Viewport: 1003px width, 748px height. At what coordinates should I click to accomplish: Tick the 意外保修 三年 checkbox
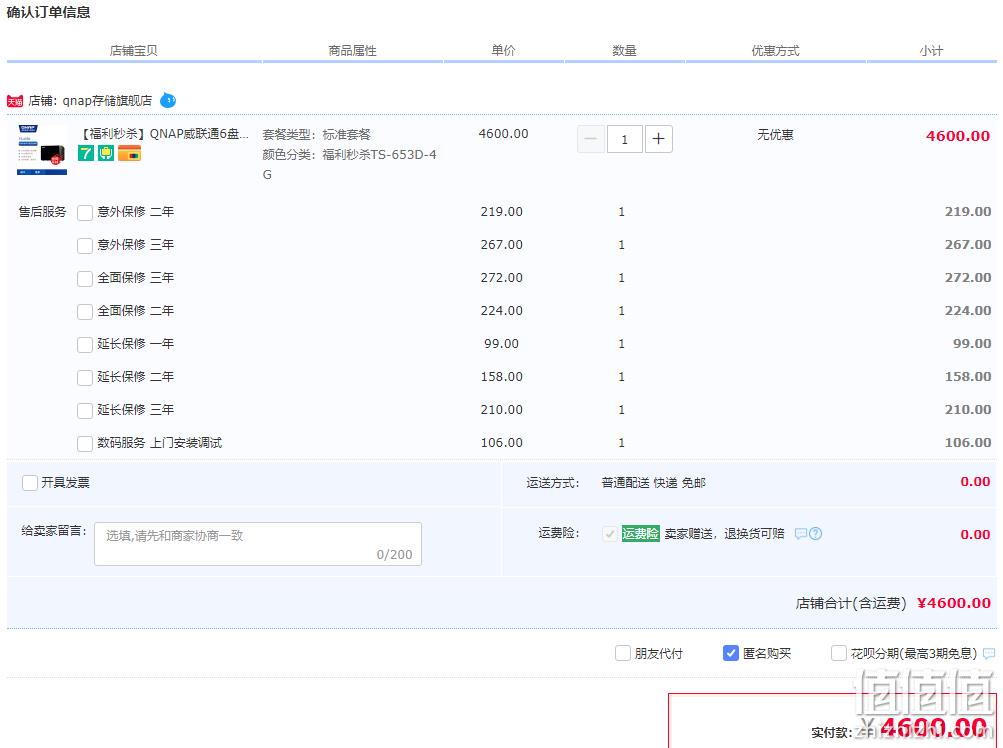85,246
